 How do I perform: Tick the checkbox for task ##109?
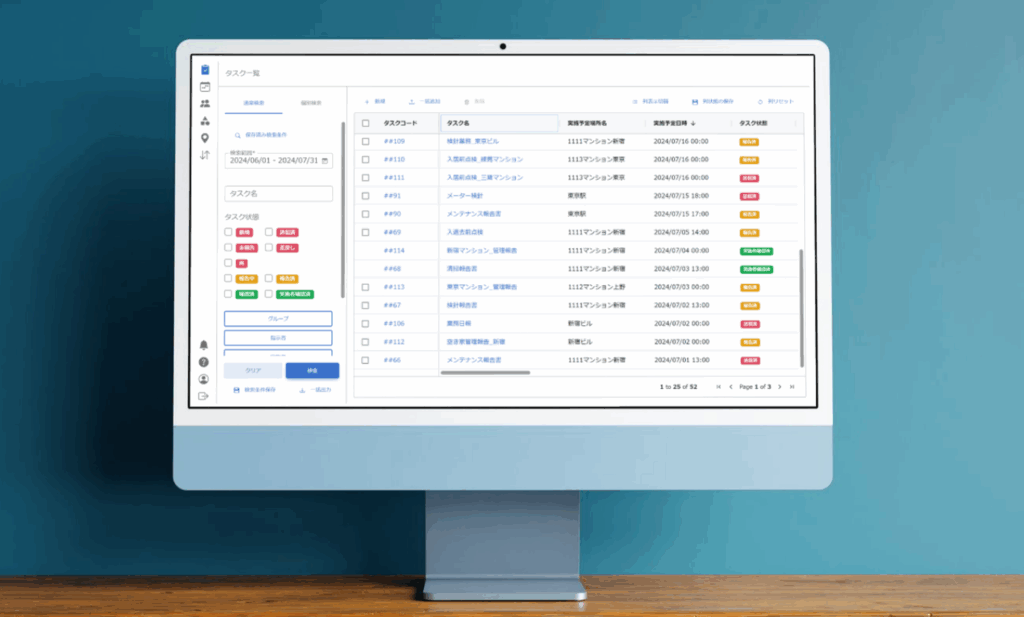[366, 142]
